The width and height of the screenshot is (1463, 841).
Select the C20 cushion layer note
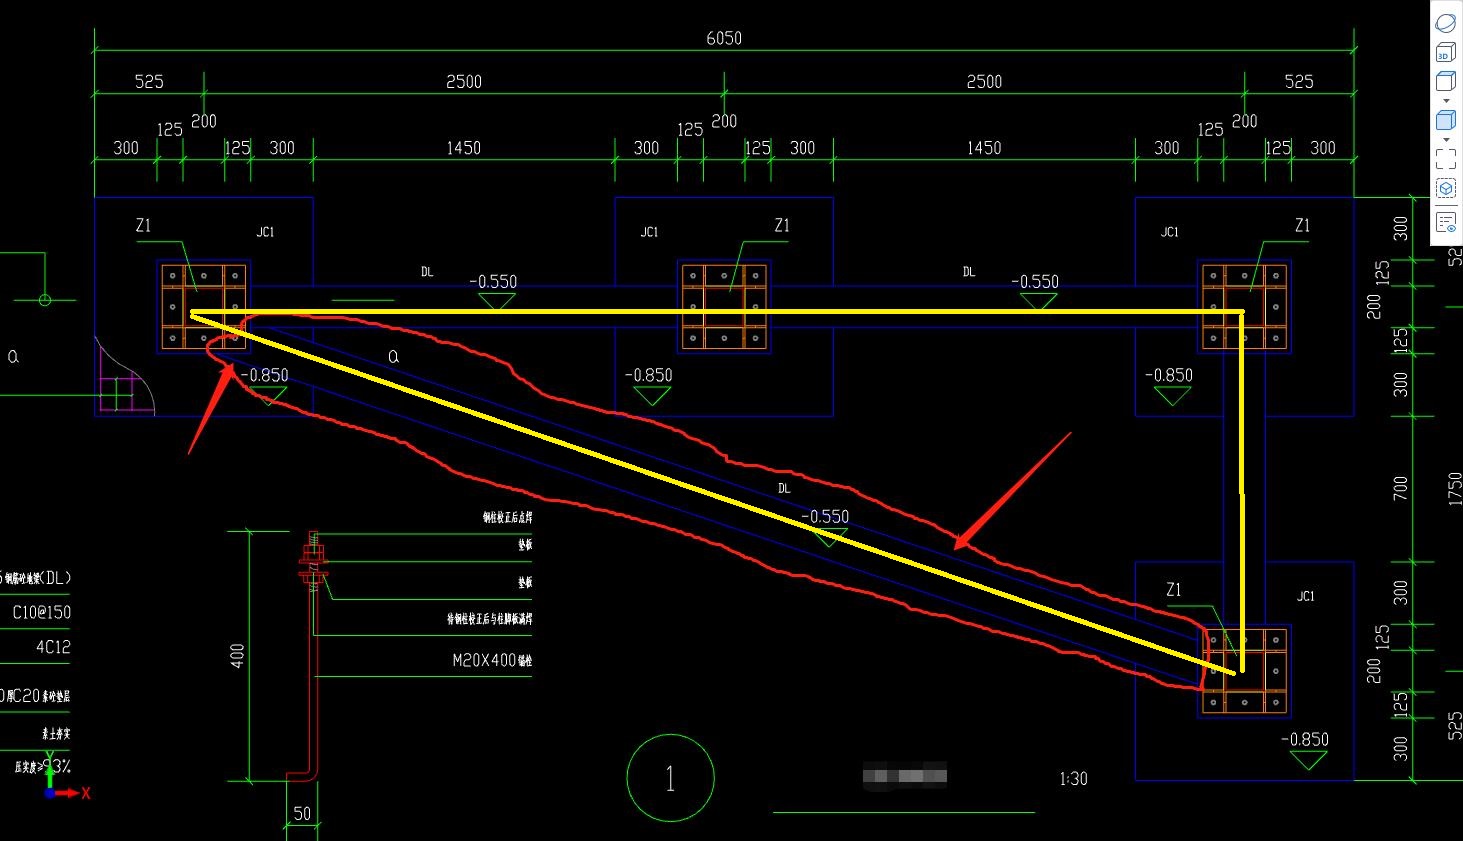[x=36, y=696]
